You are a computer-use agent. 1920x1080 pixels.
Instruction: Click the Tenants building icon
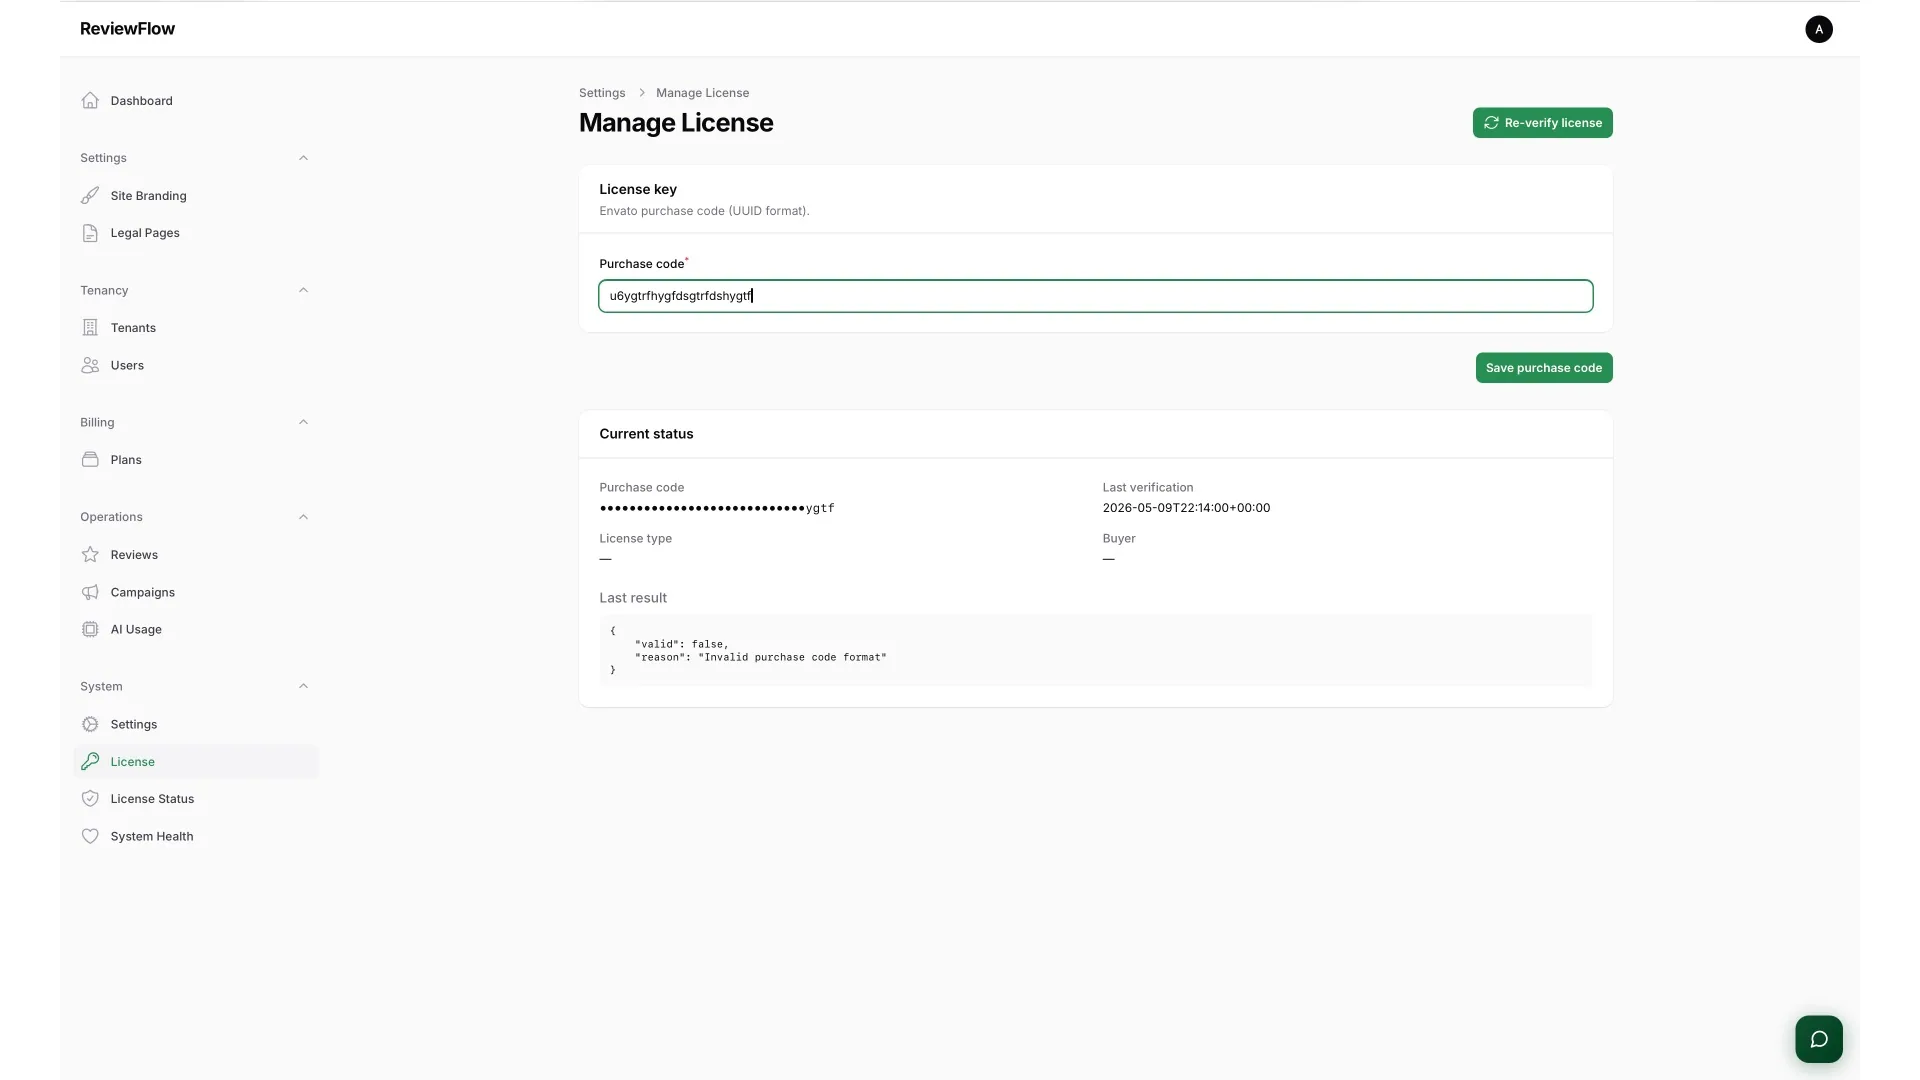pyautogui.click(x=90, y=327)
